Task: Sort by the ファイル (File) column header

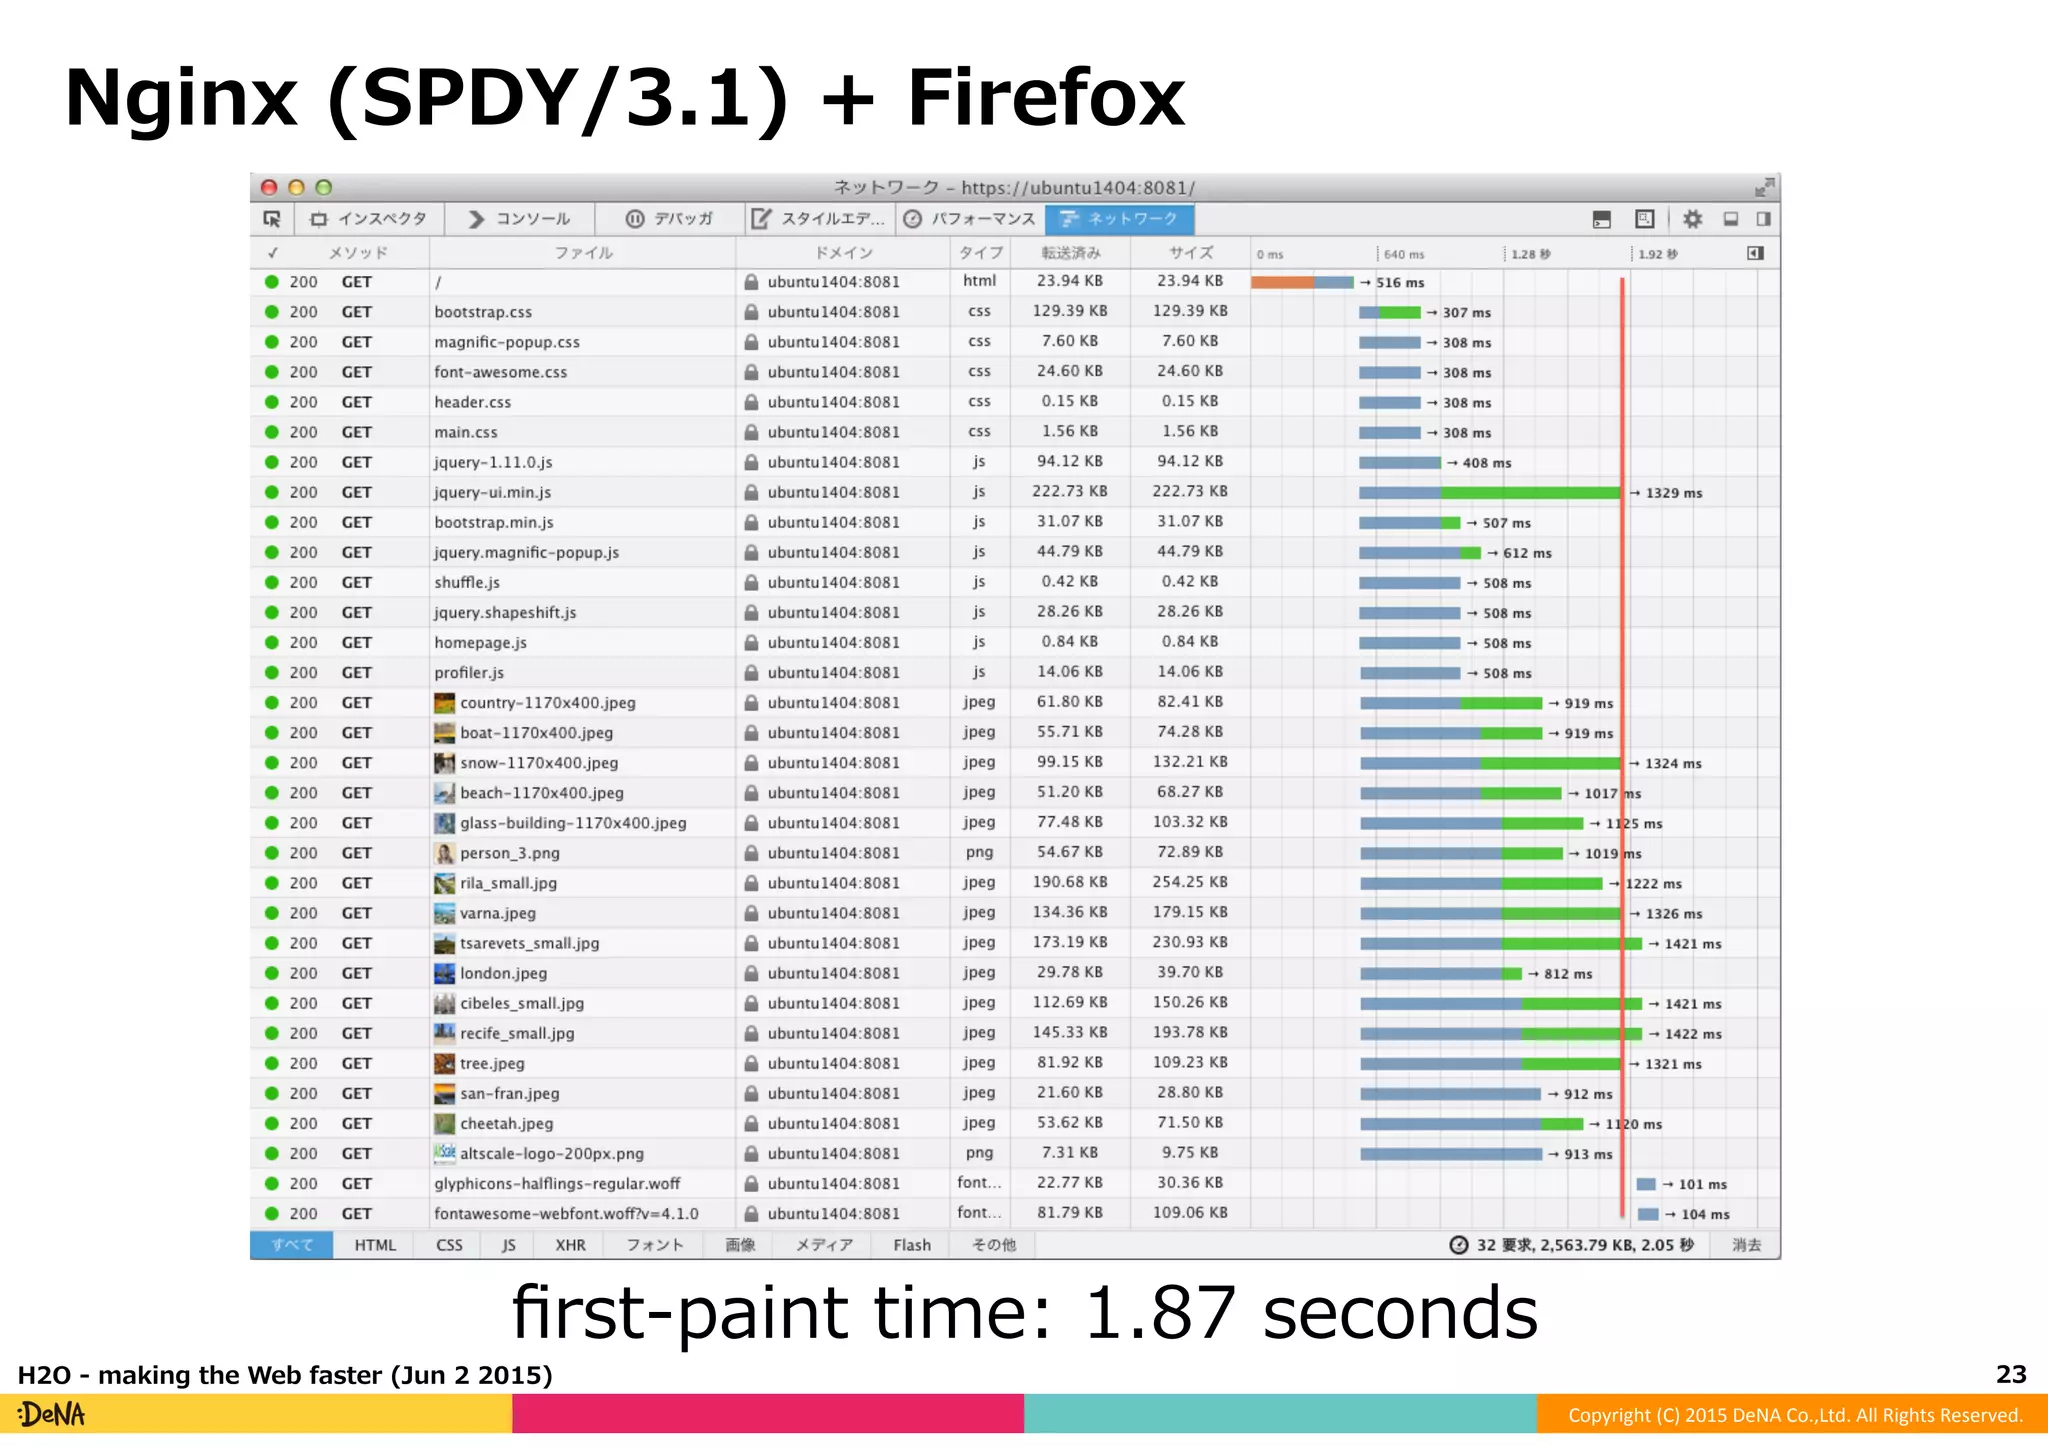Action: tap(583, 253)
